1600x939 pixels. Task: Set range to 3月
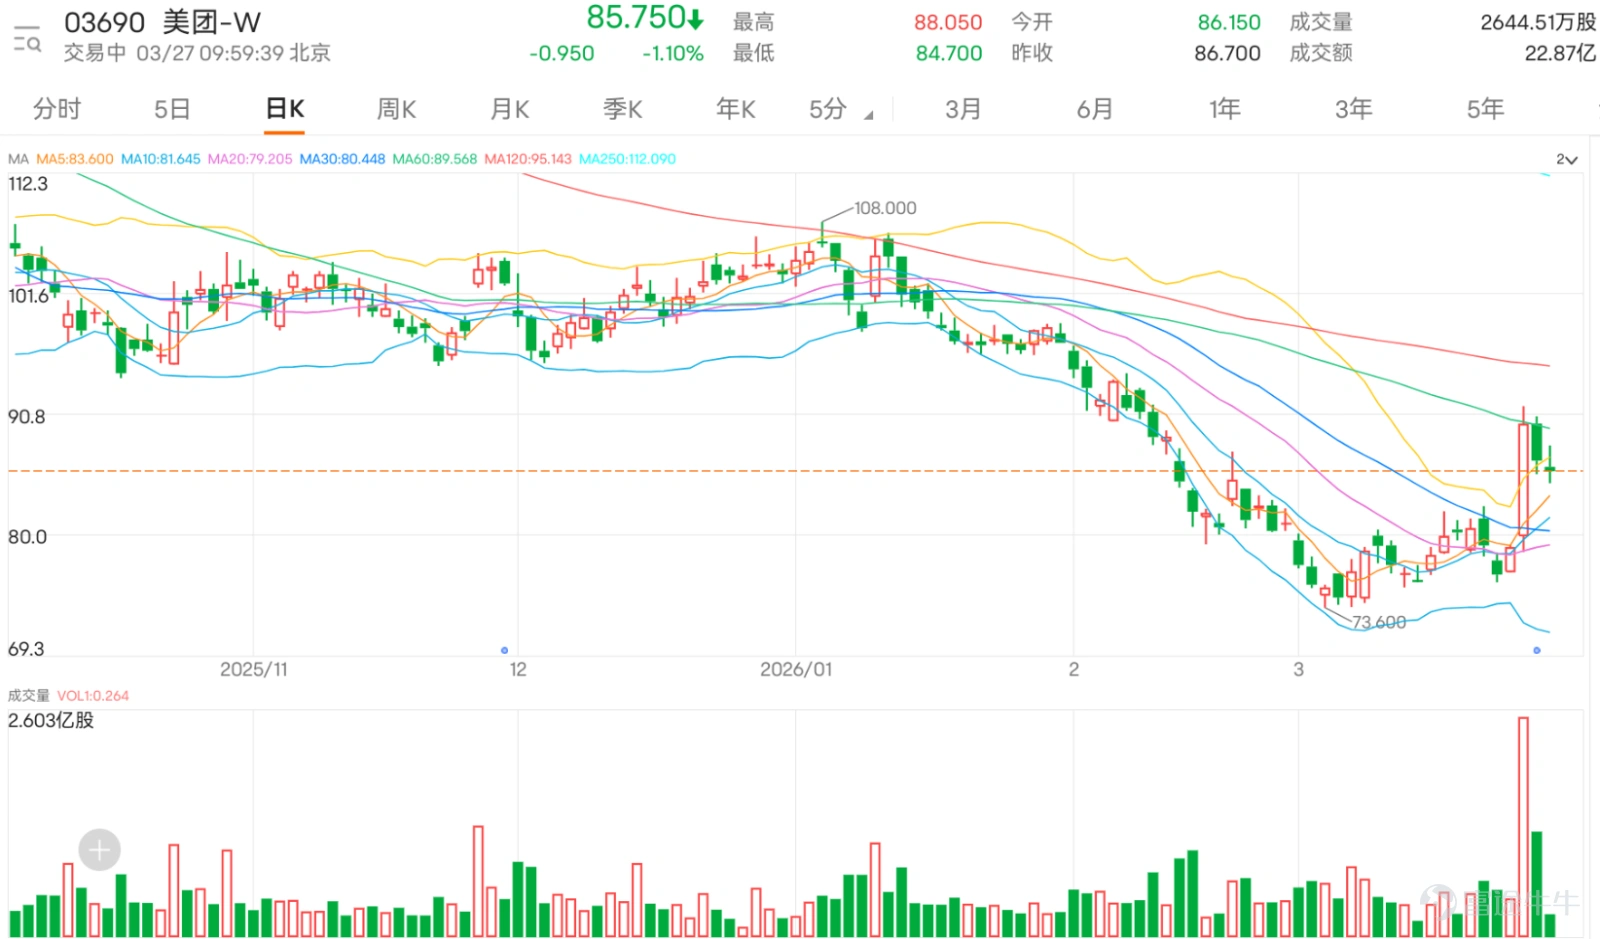pos(963,108)
